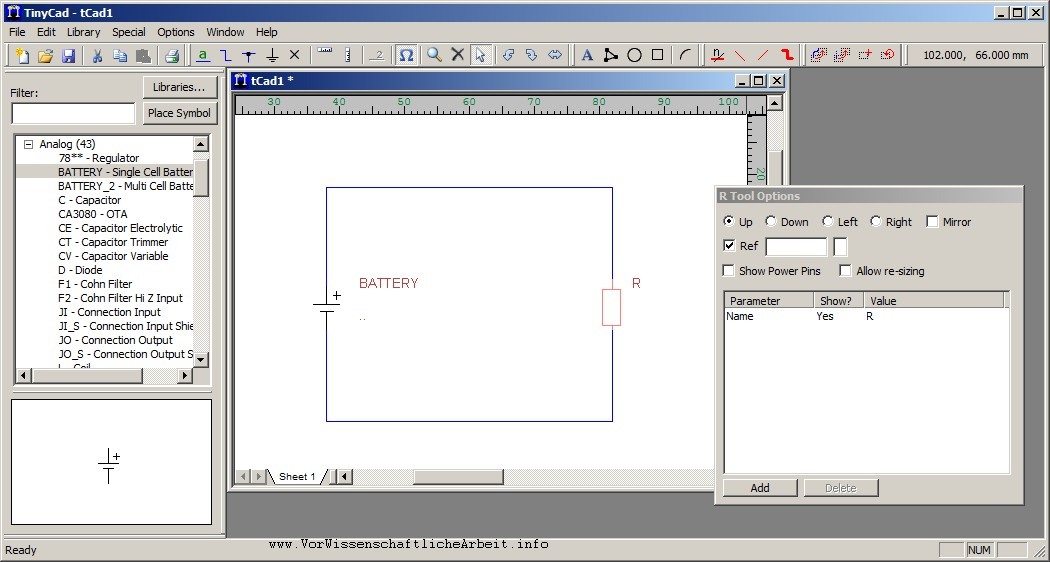Viewport: 1050px width, 562px height.
Task: Click the Add parameter button
Action: click(760, 488)
